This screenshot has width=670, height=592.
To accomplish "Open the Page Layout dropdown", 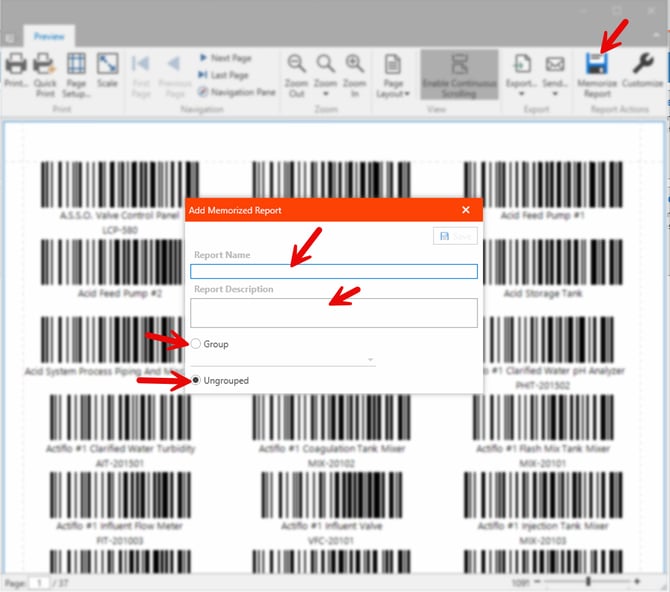I will click(x=393, y=74).
